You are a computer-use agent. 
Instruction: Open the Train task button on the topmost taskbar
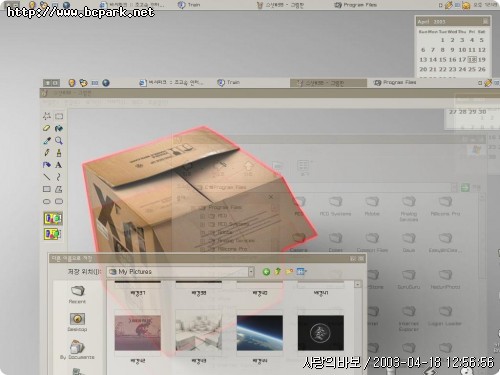(189, 5)
